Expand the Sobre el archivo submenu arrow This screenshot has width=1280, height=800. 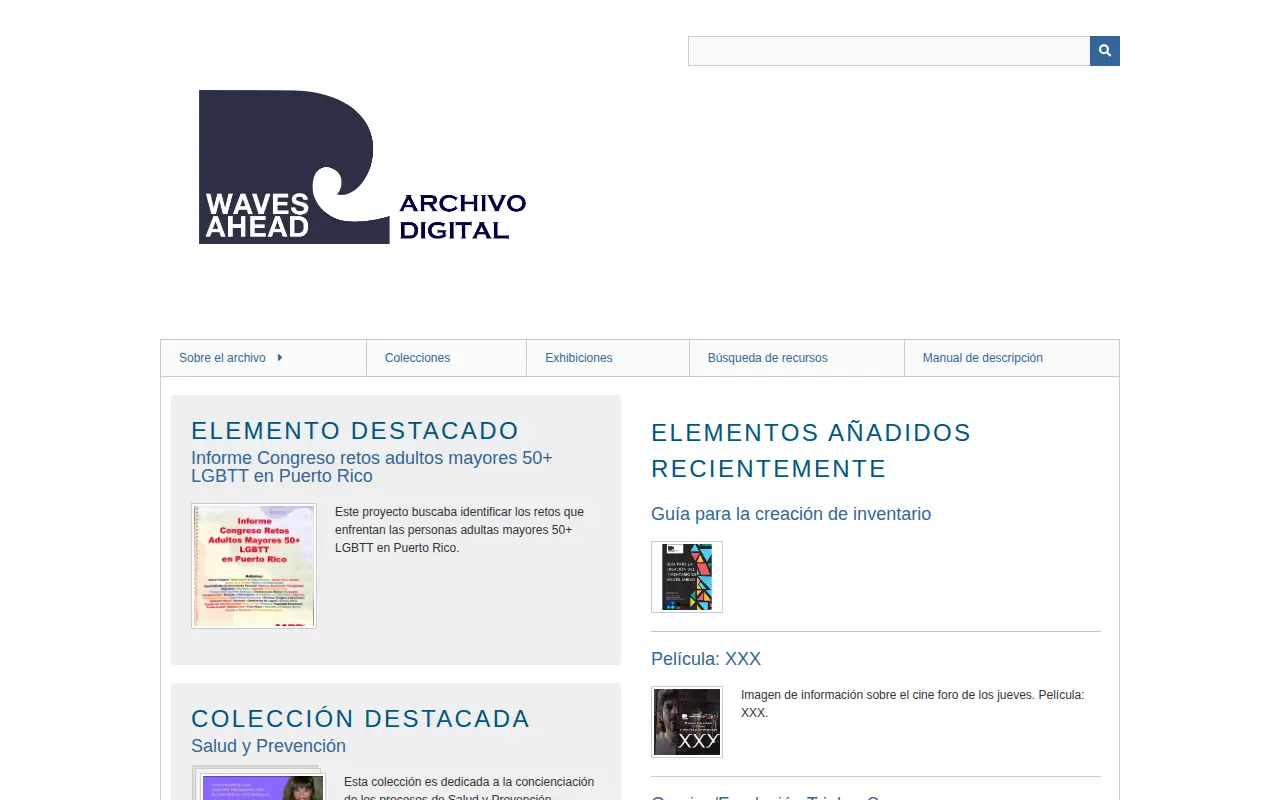(280, 358)
